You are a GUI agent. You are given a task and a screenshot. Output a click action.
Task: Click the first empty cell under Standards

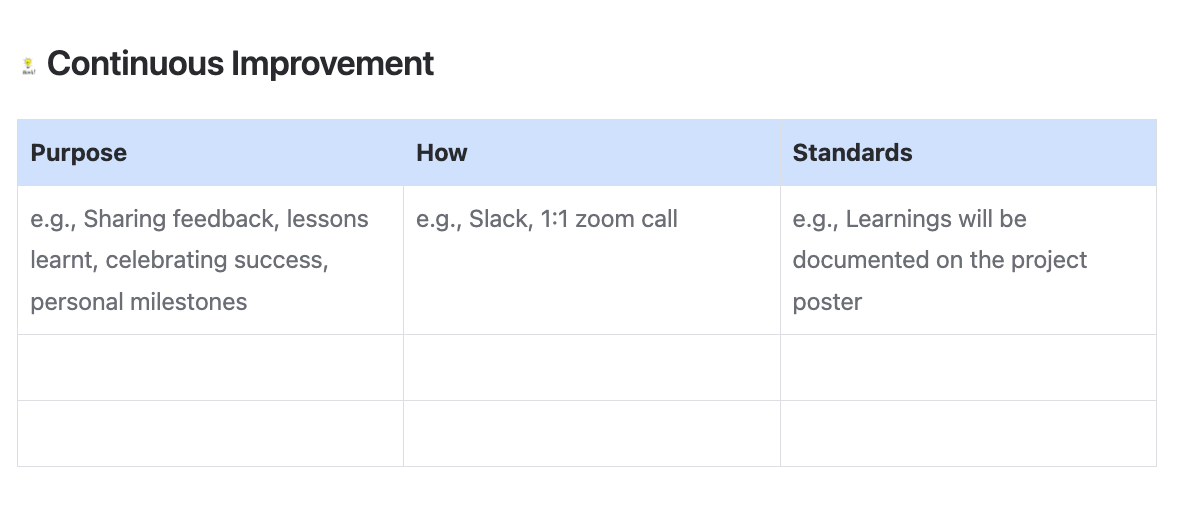click(968, 367)
